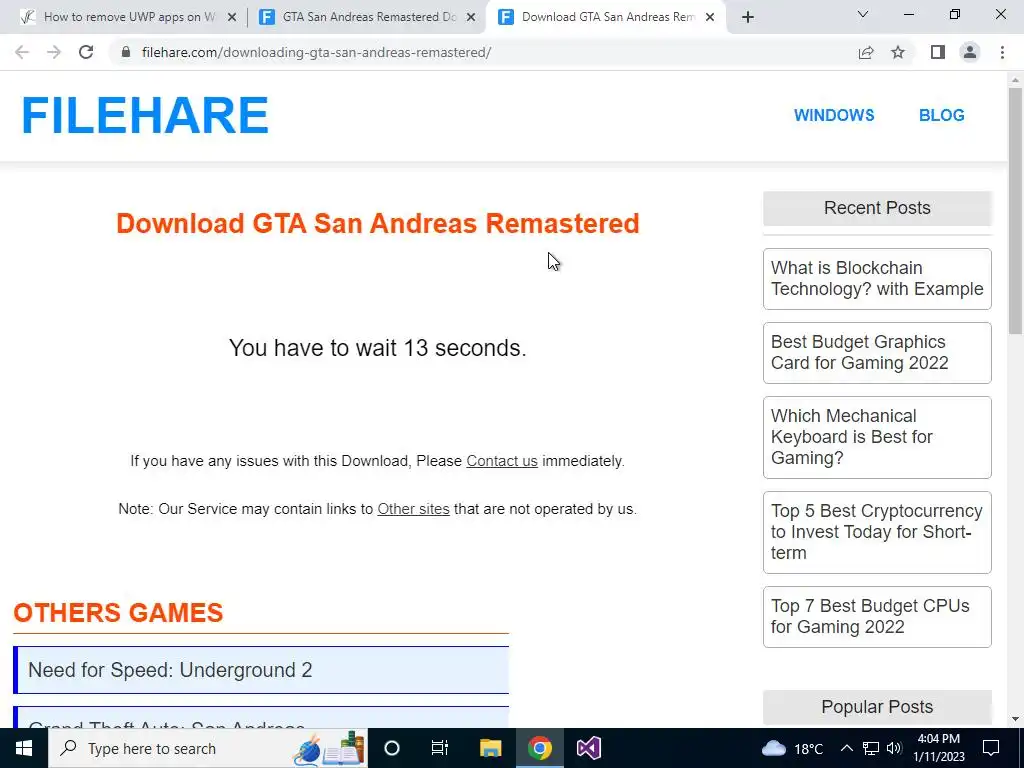
Task: Open 'Which Mechanical Keyboard is Best' post
Action: pos(877,438)
